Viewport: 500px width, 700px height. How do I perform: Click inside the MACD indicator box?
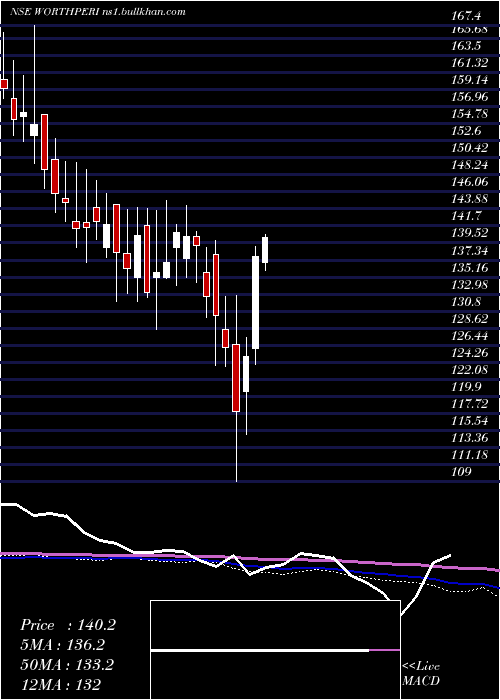pos(275,650)
